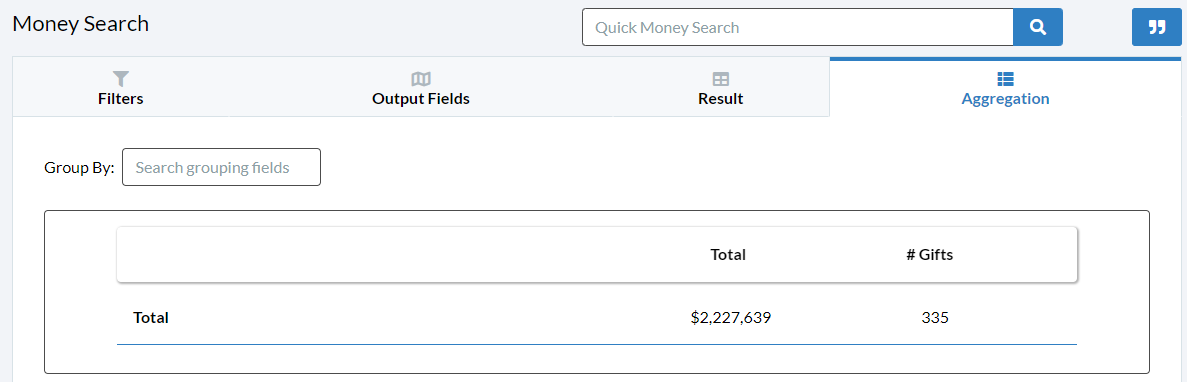1187x382 pixels.
Task: Select the Result tab label
Action: 721,99
